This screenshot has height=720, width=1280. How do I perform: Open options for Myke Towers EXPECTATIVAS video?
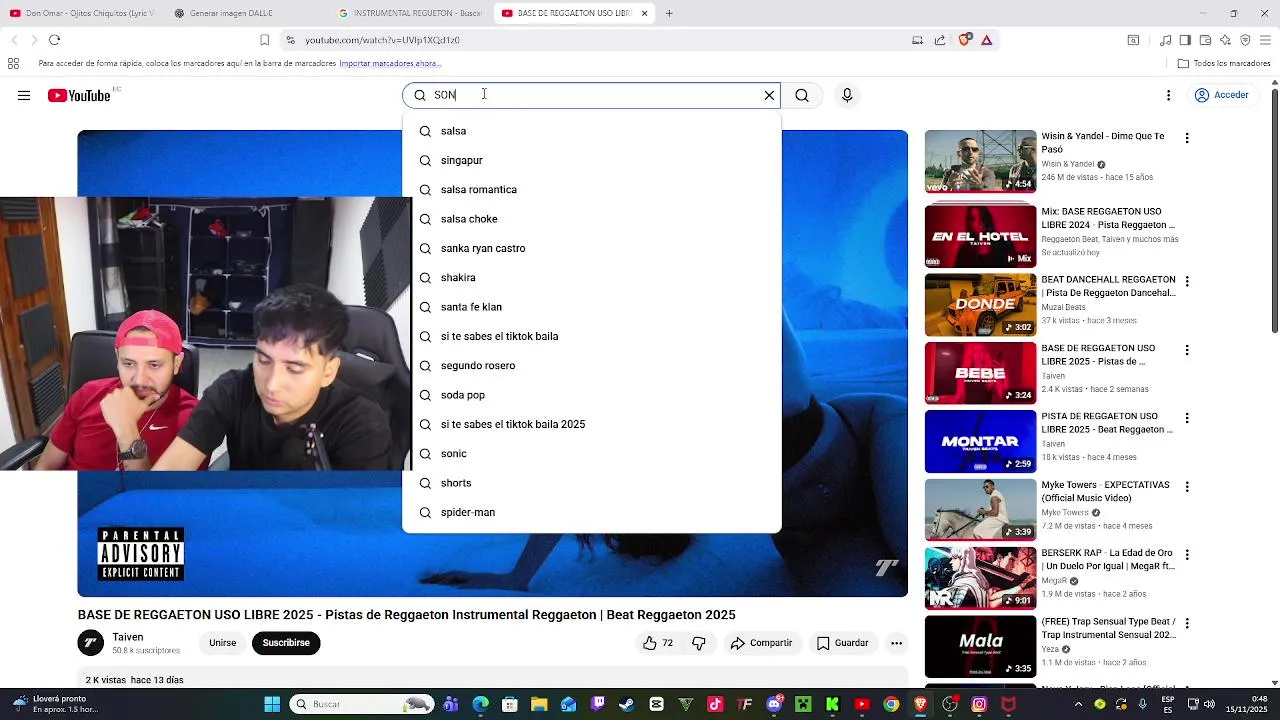[x=1187, y=487]
